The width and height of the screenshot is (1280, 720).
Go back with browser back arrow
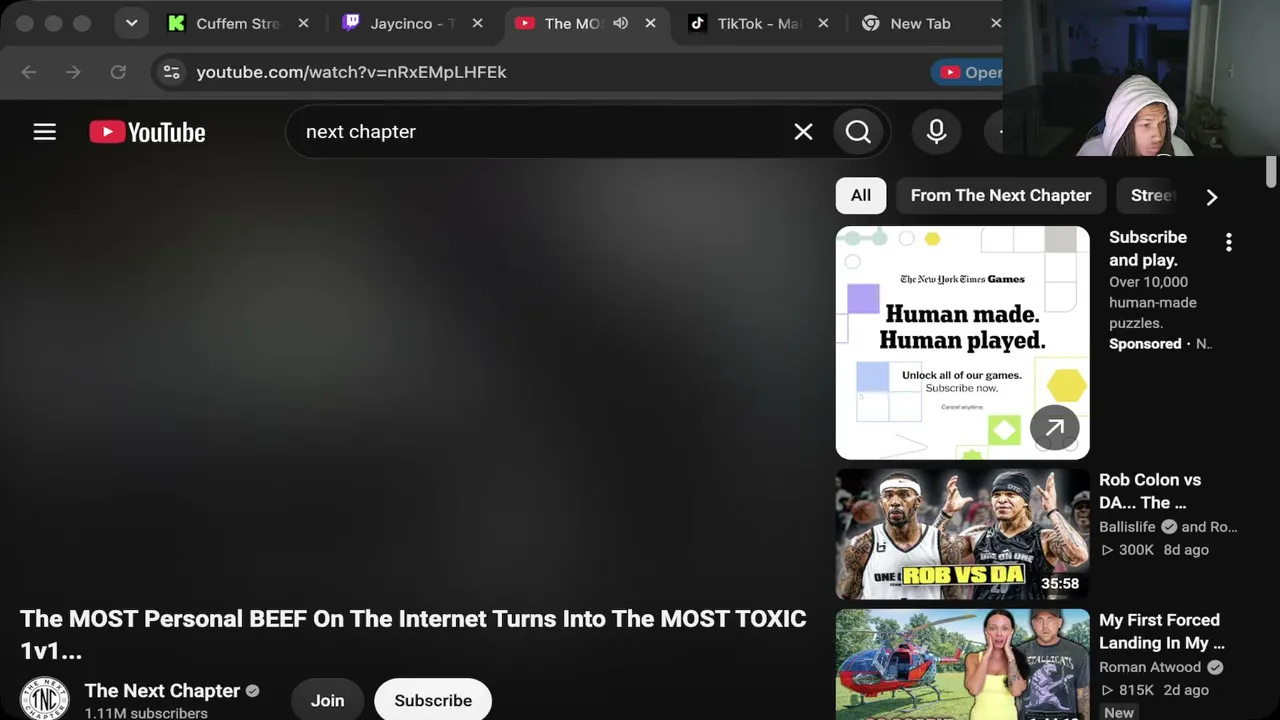(x=29, y=72)
